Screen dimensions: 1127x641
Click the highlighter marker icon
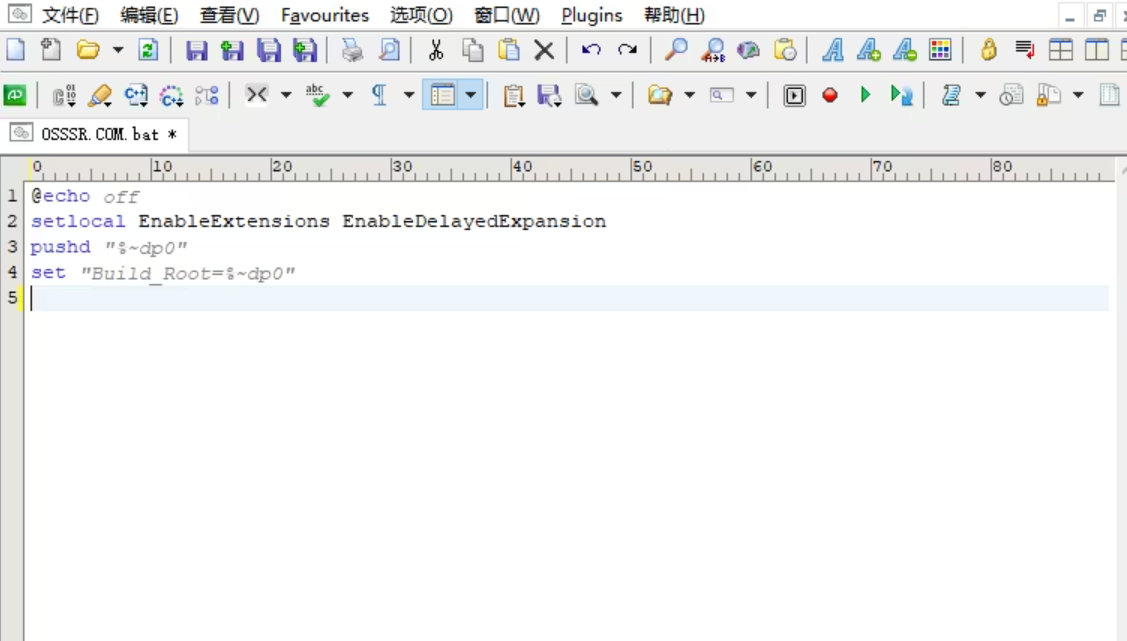point(100,96)
